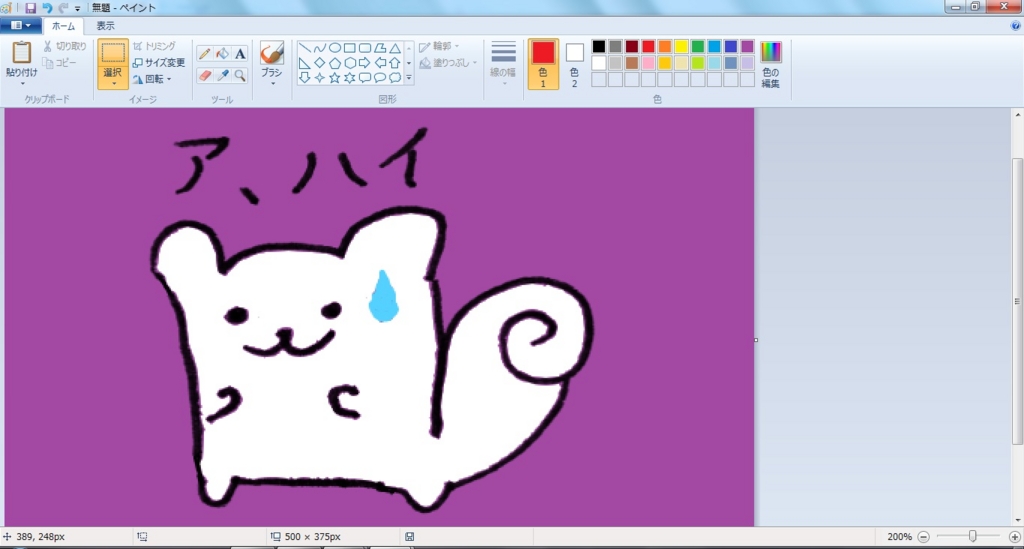The height and width of the screenshot is (549, 1024).
Task: Pick the yellow color swatch
Action: pos(681,46)
